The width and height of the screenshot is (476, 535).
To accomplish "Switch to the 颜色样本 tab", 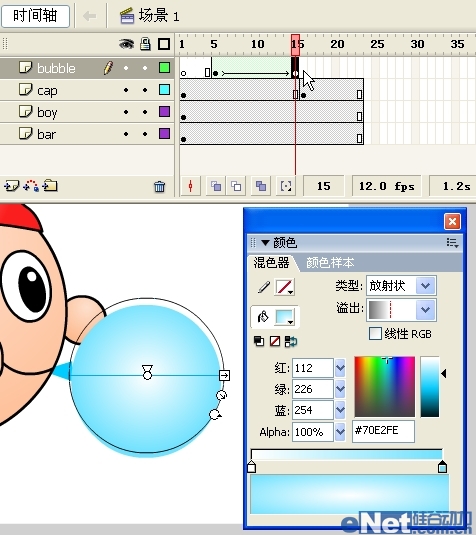I will [x=330, y=263].
